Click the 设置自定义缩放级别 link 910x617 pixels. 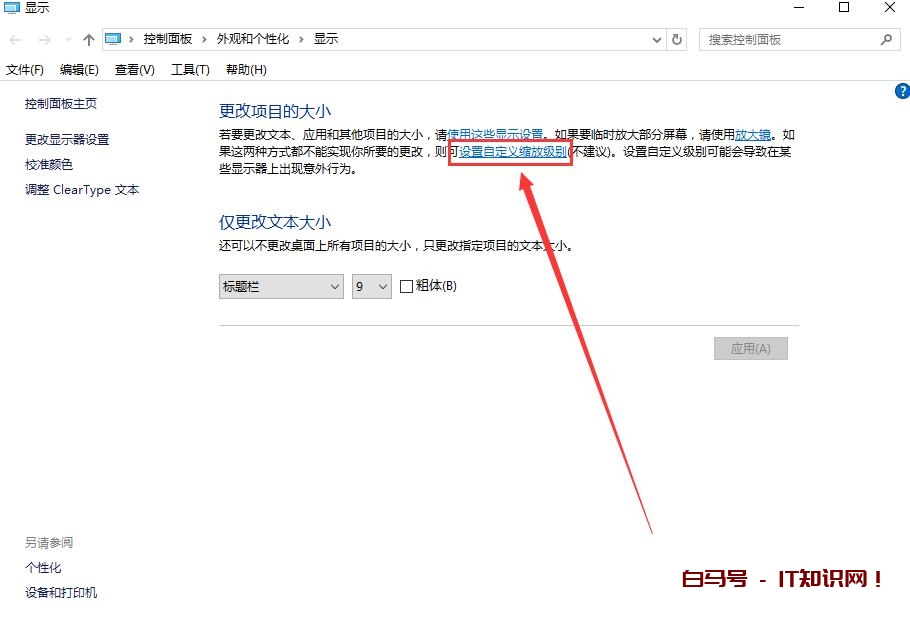pyautogui.click(x=513, y=152)
